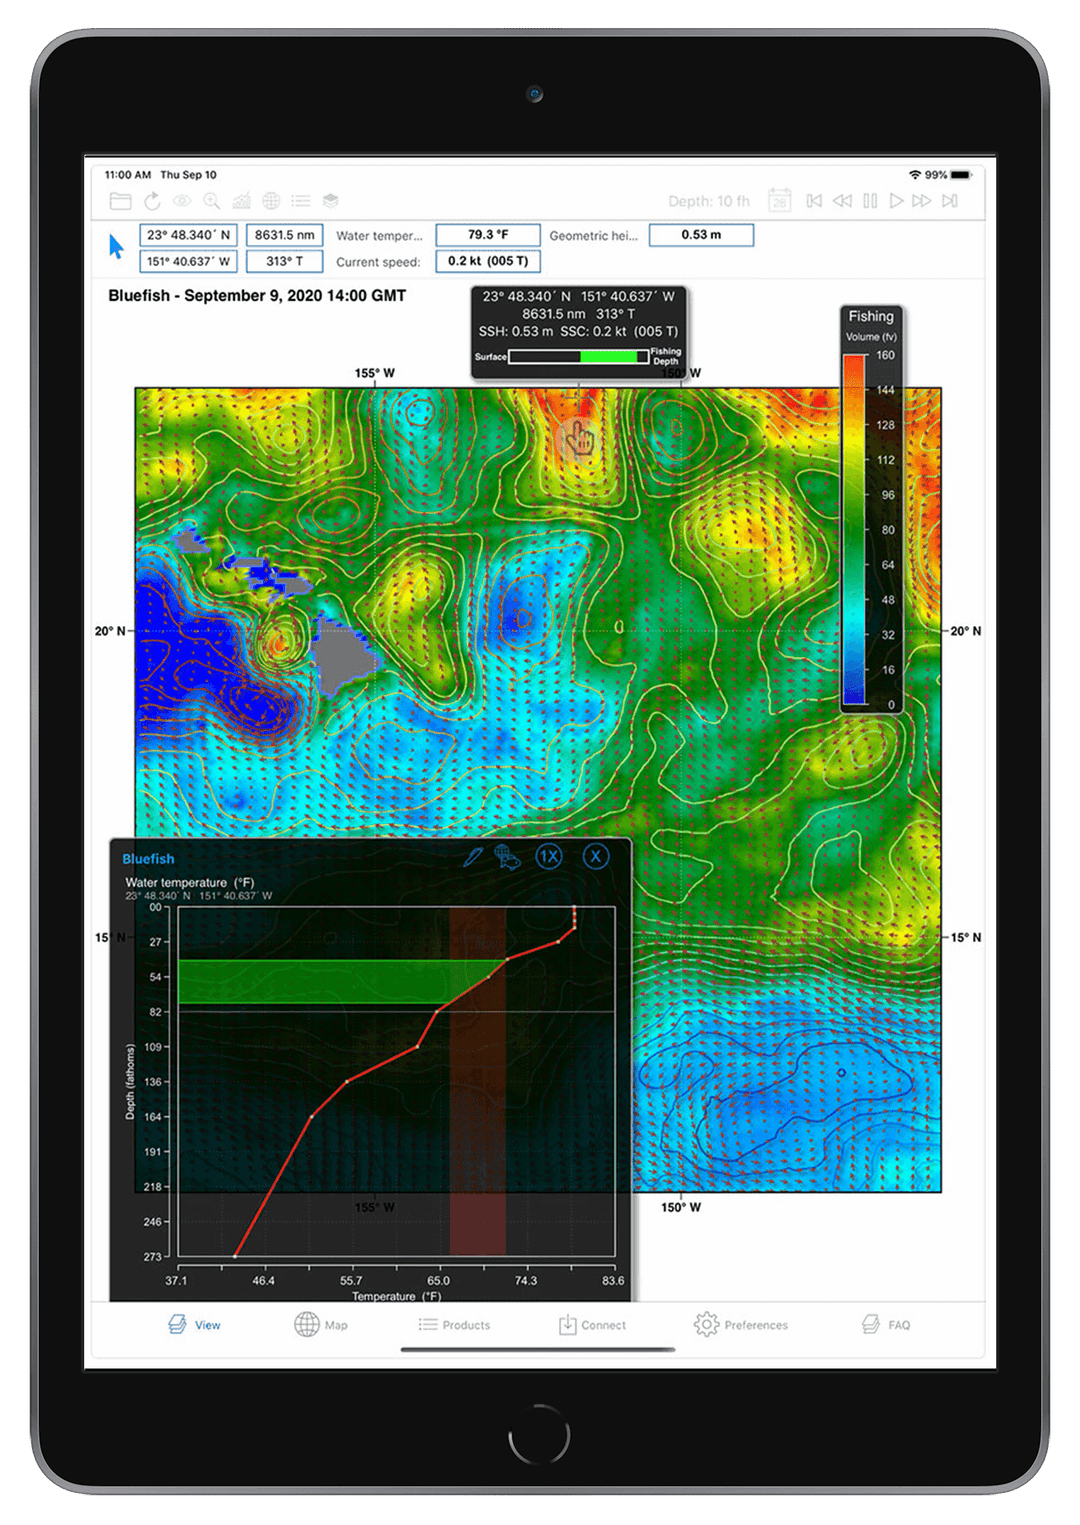Image resolution: width=1080 pixels, height=1525 pixels.
Task: Click the Fishing Volume color scale legend
Action: point(871,510)
